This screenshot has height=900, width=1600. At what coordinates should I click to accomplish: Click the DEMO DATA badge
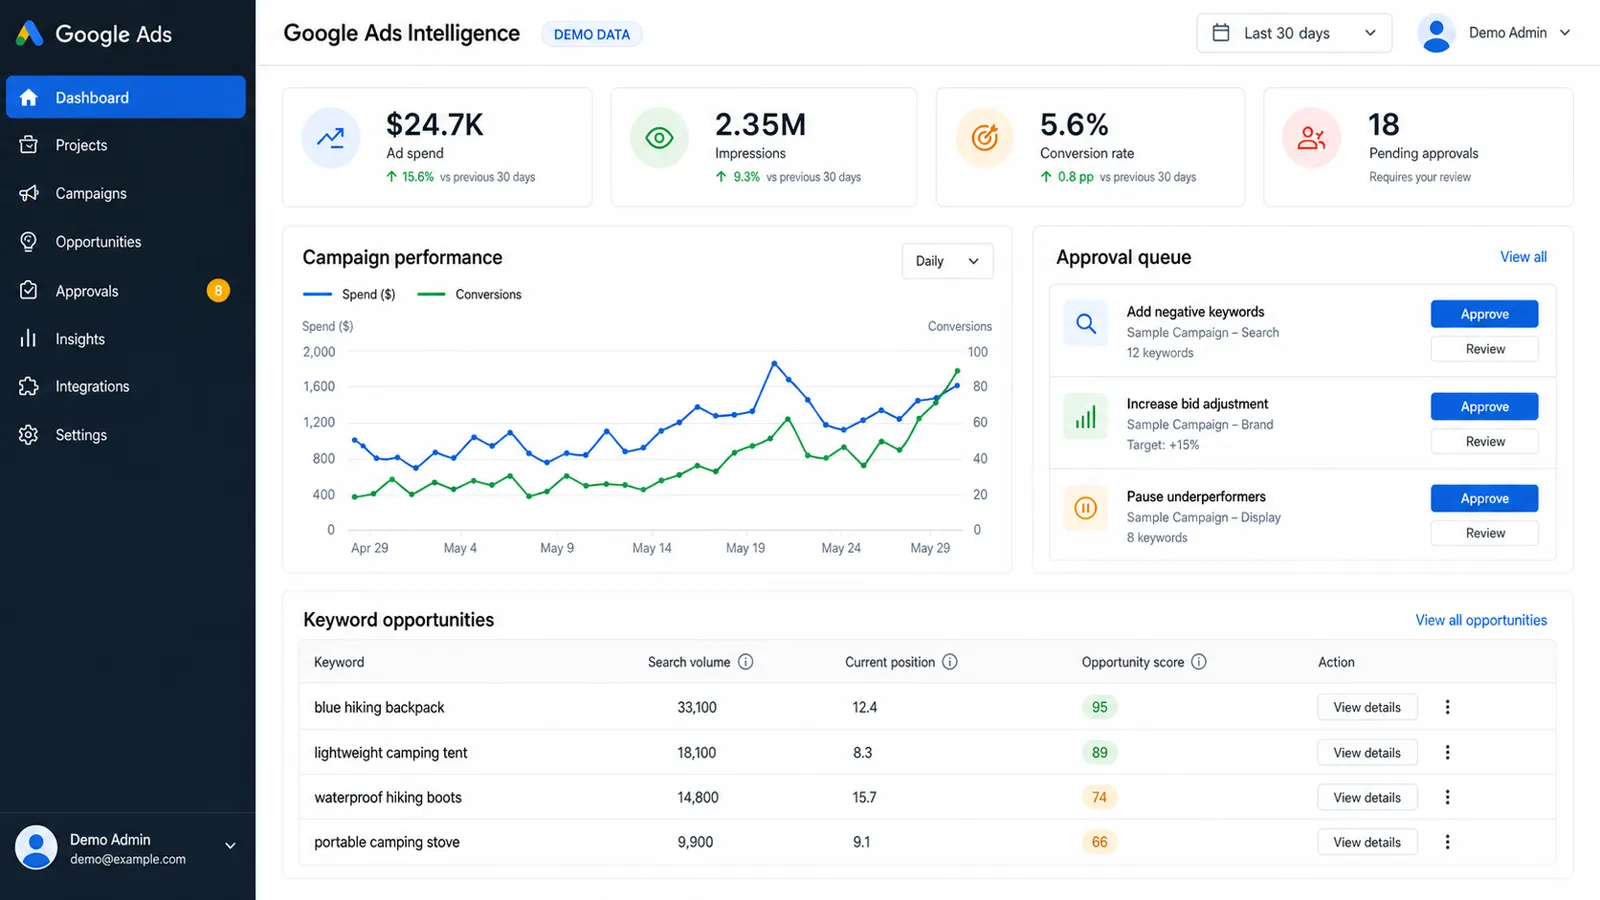tap(592, 34)
